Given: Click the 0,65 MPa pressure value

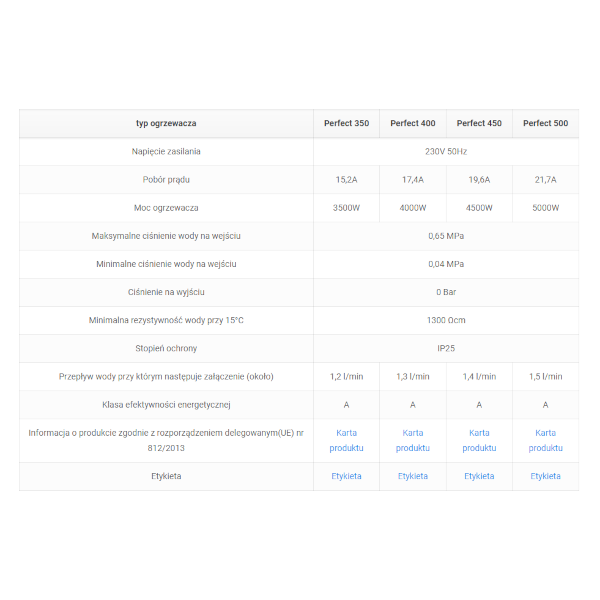Looking at the screenshot, I should click(446, 236).
